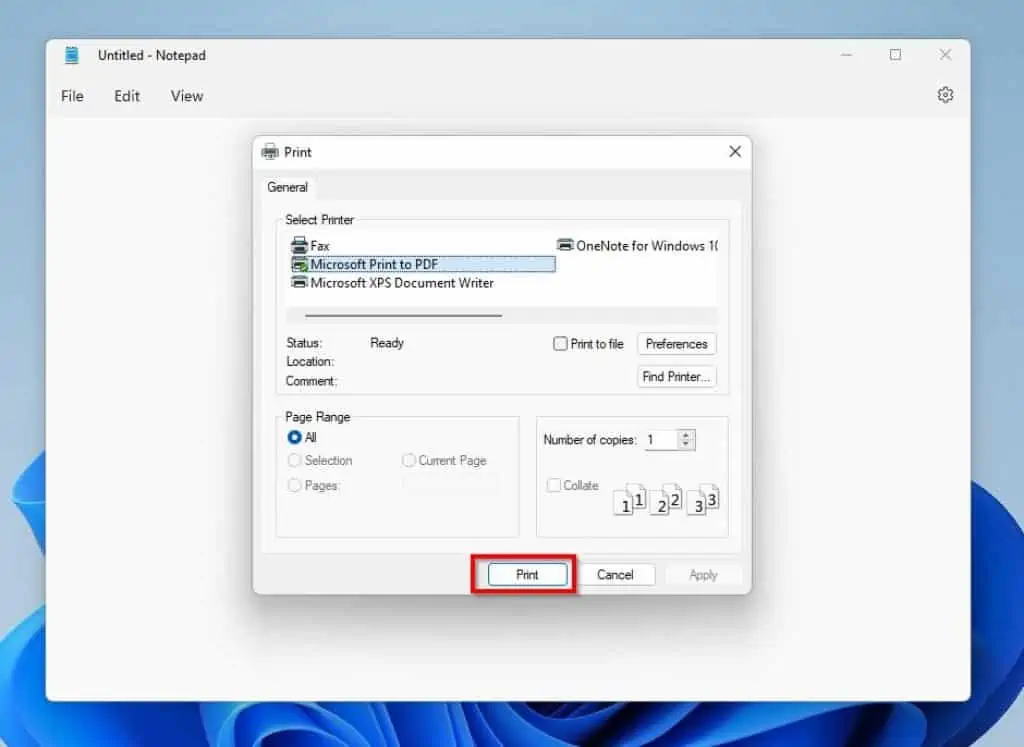Select the Microsoft Print to PDF printer icon
Viewport: 1024px width, 747px height.
(x=299, y=264)
